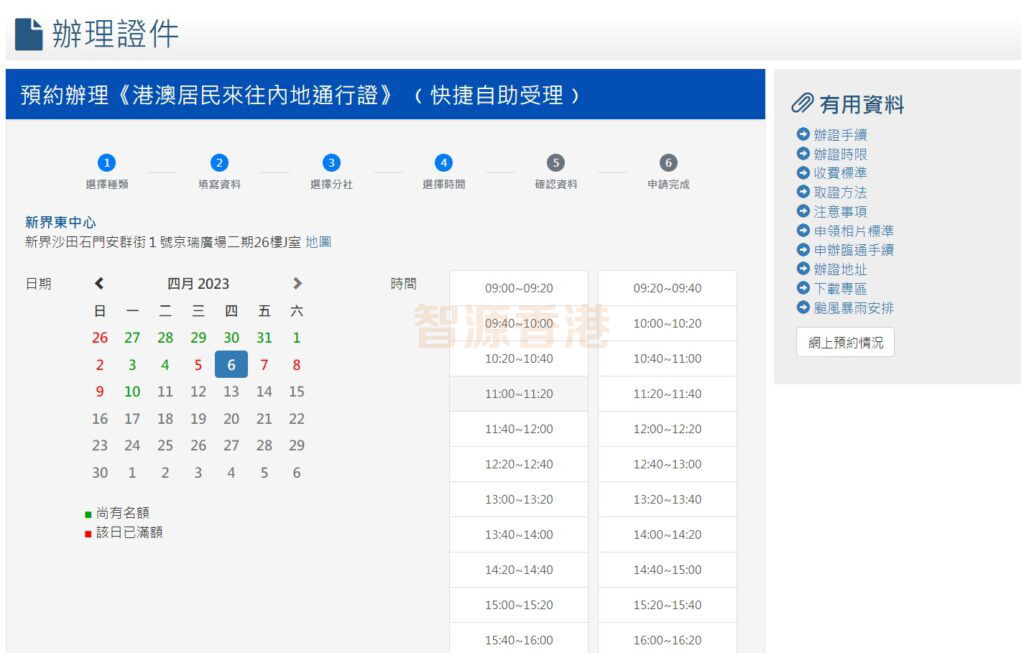The height and width of the screenshot is (653, 1024).
Task: Click arrow icon beside 辦證時限
Action: coord(803,153)
